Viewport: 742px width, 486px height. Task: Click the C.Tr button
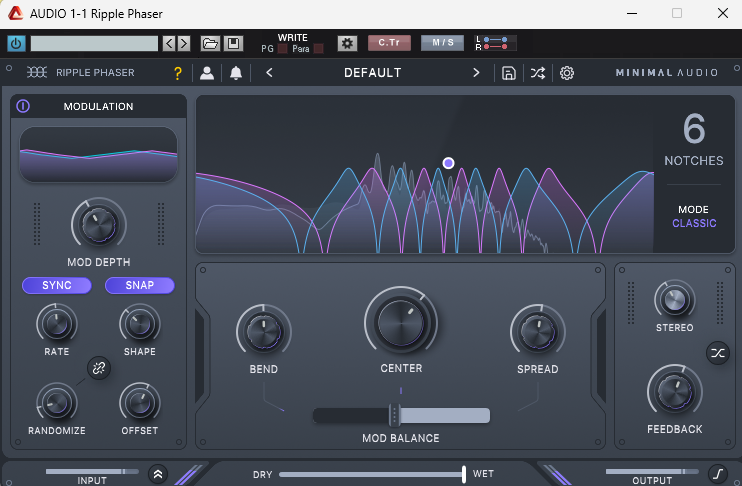pos(389,43)
